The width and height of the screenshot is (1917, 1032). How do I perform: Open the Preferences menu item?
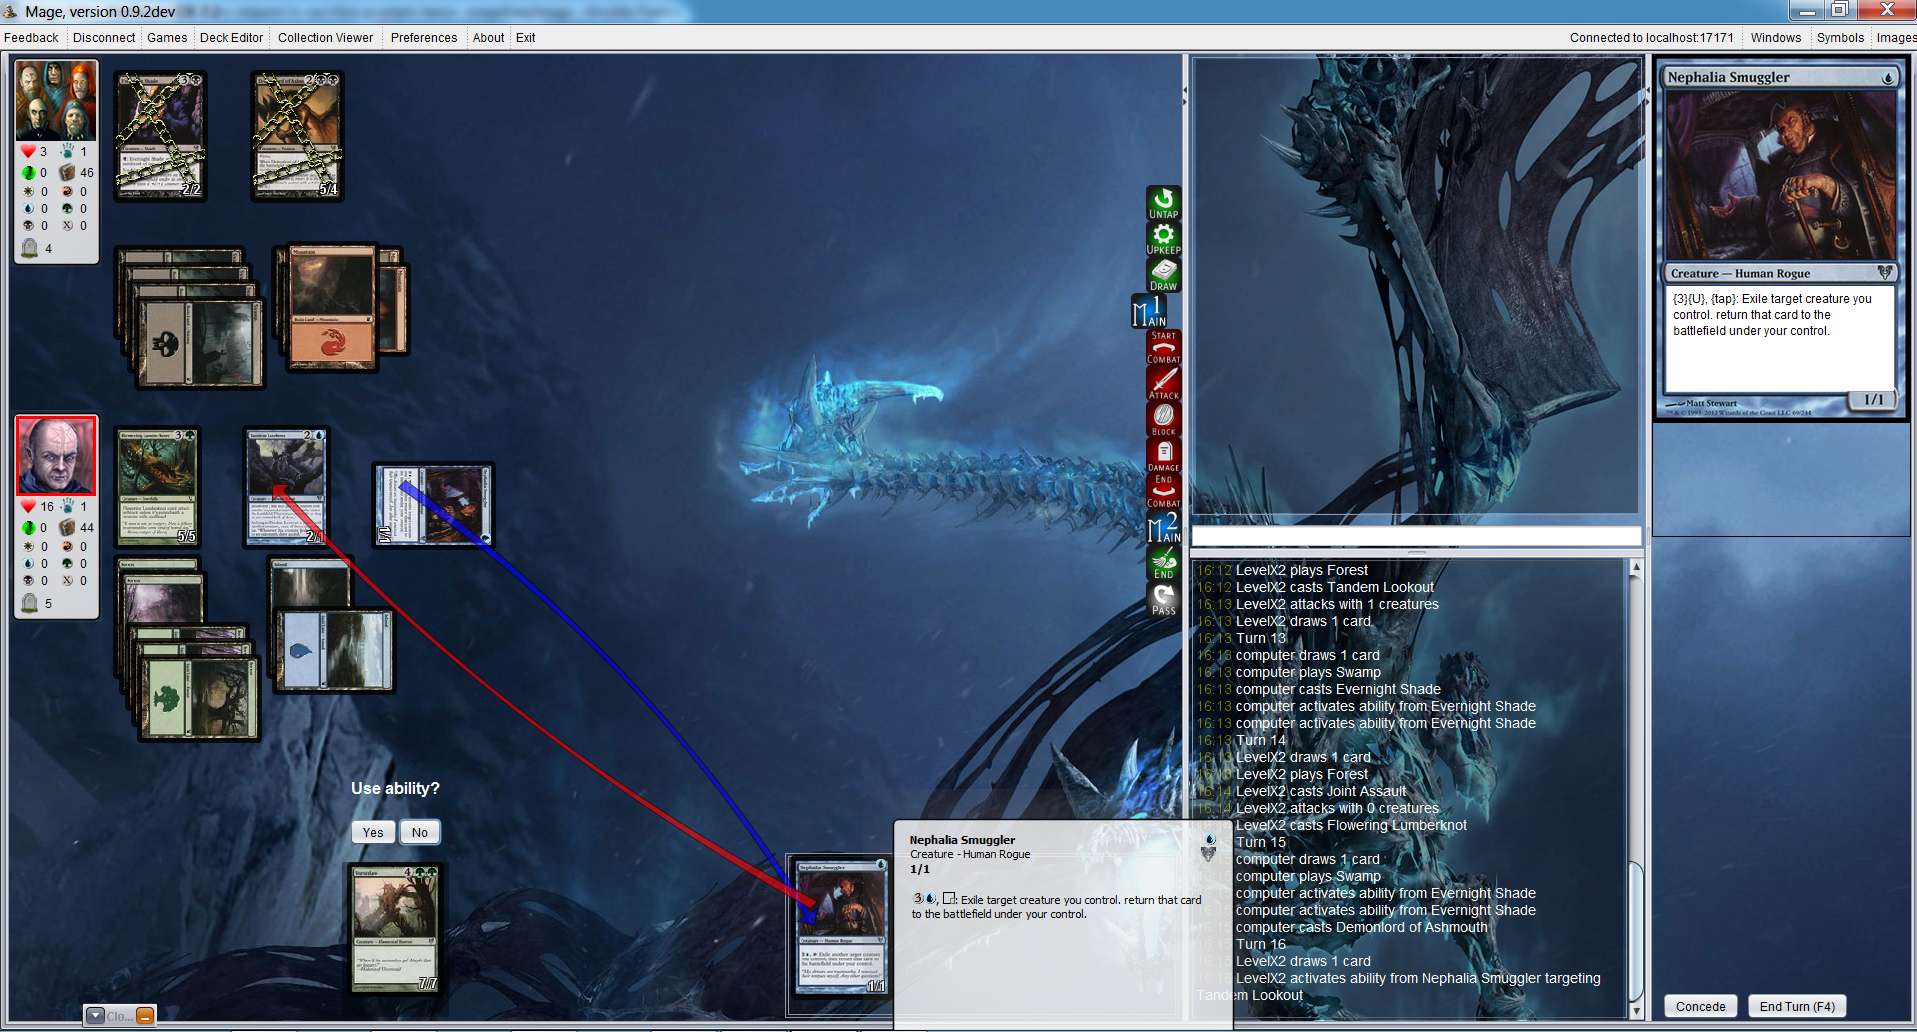(x=423, y=38)
